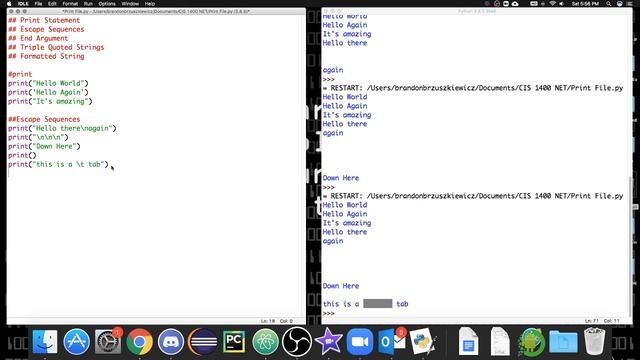Click the comment '## Escape Sequences'
Screen dimensions: 640x360
click(46, 29)
